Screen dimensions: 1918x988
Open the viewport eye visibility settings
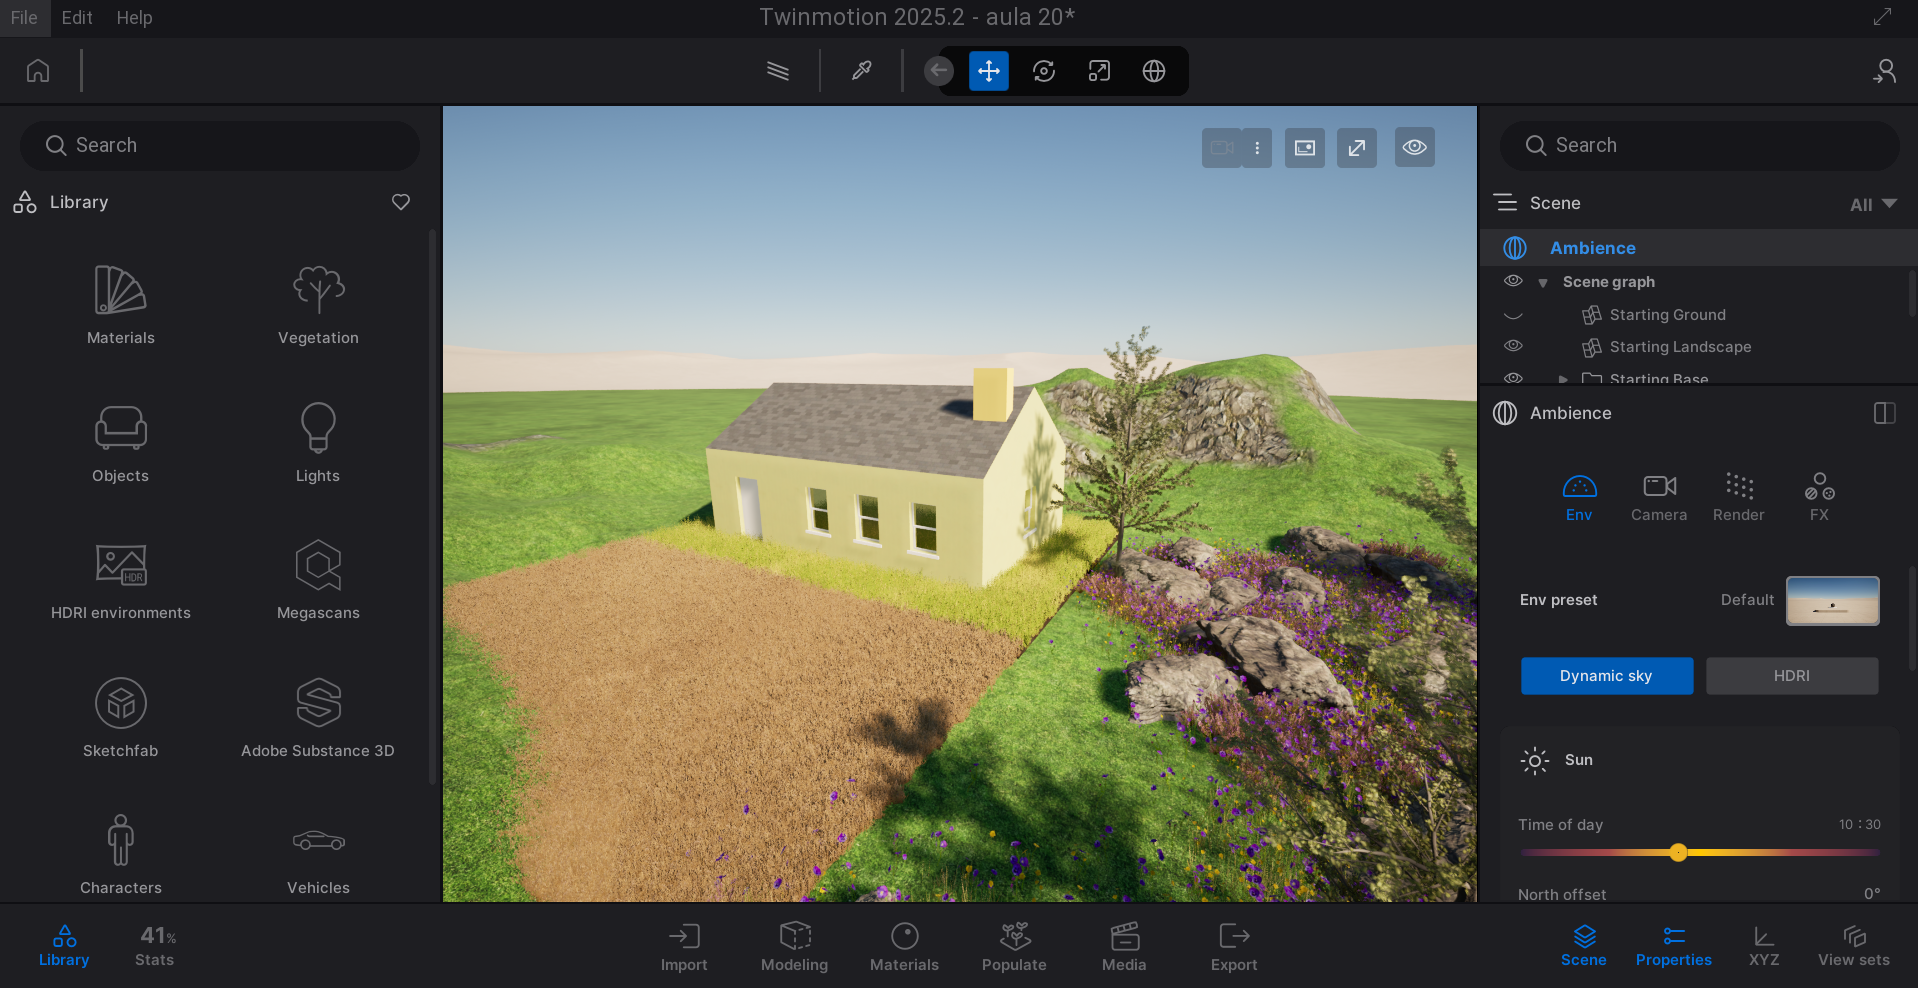click(1414, 148)
